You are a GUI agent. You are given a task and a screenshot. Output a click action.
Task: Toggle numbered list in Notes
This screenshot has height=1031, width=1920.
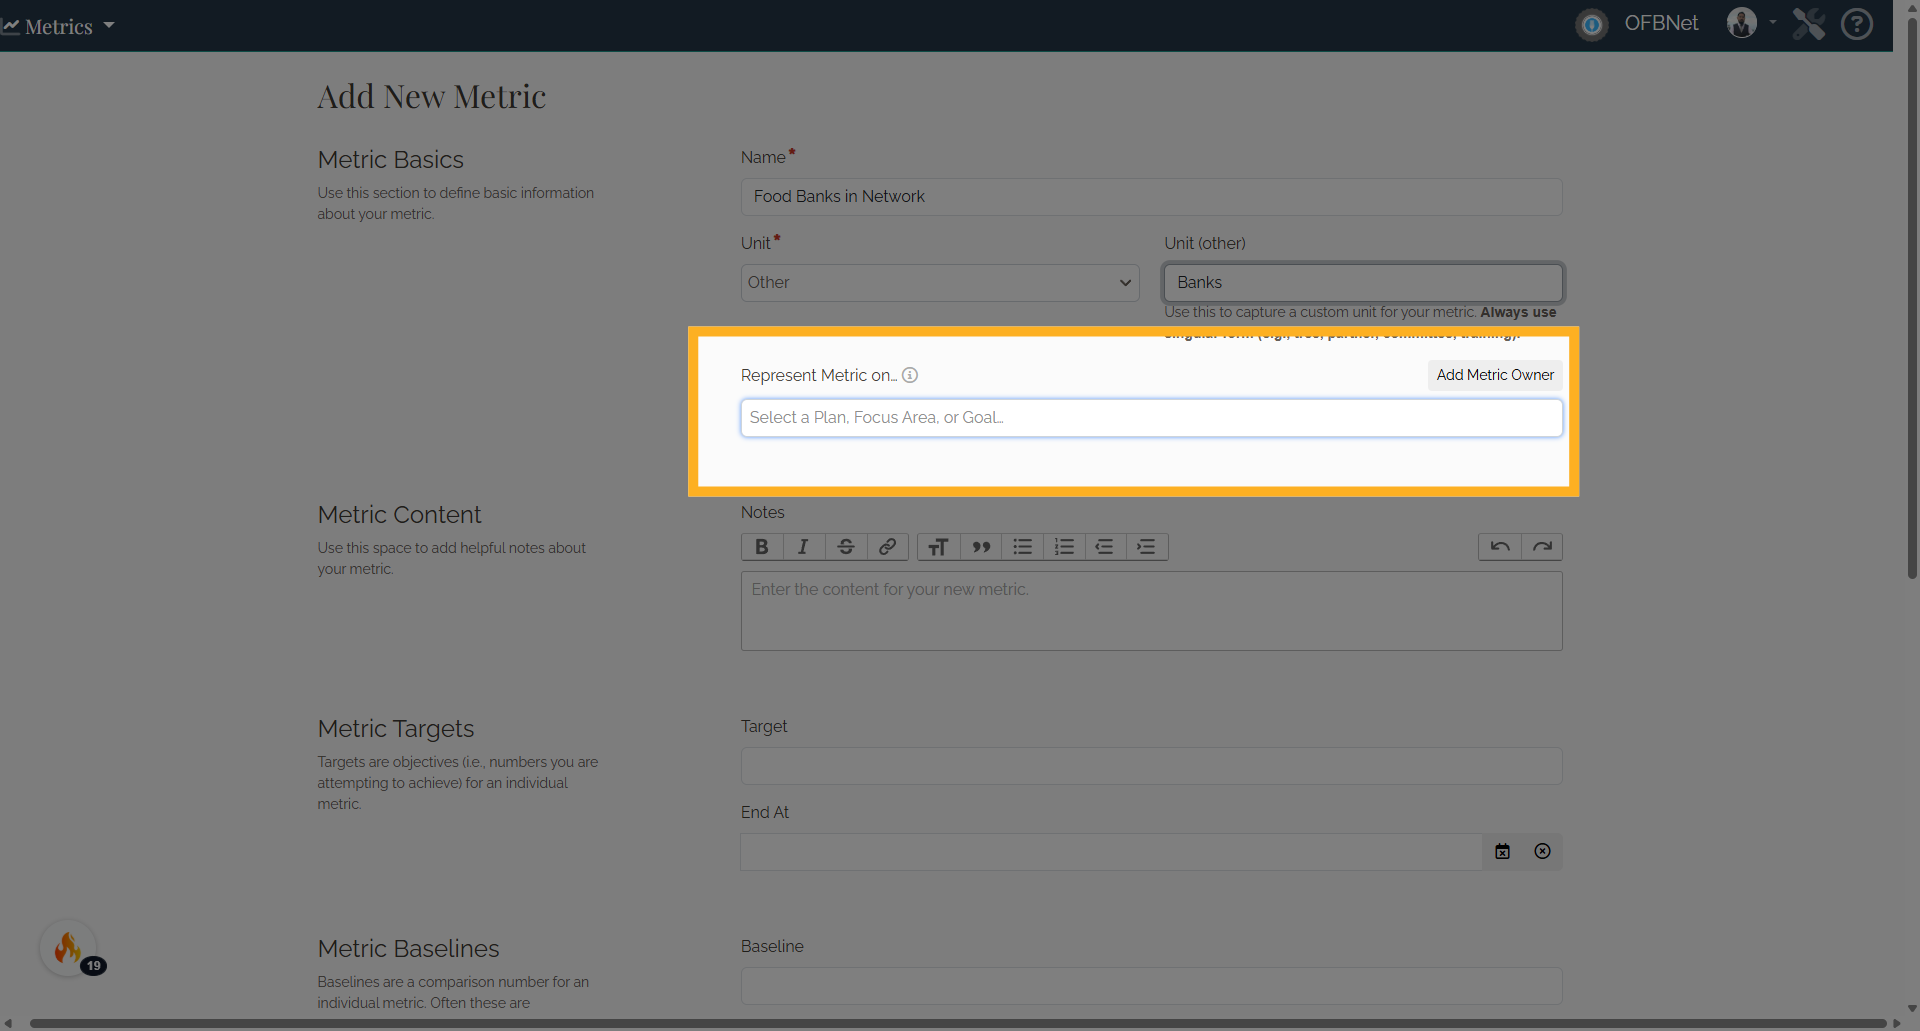tap(1064, 547)
